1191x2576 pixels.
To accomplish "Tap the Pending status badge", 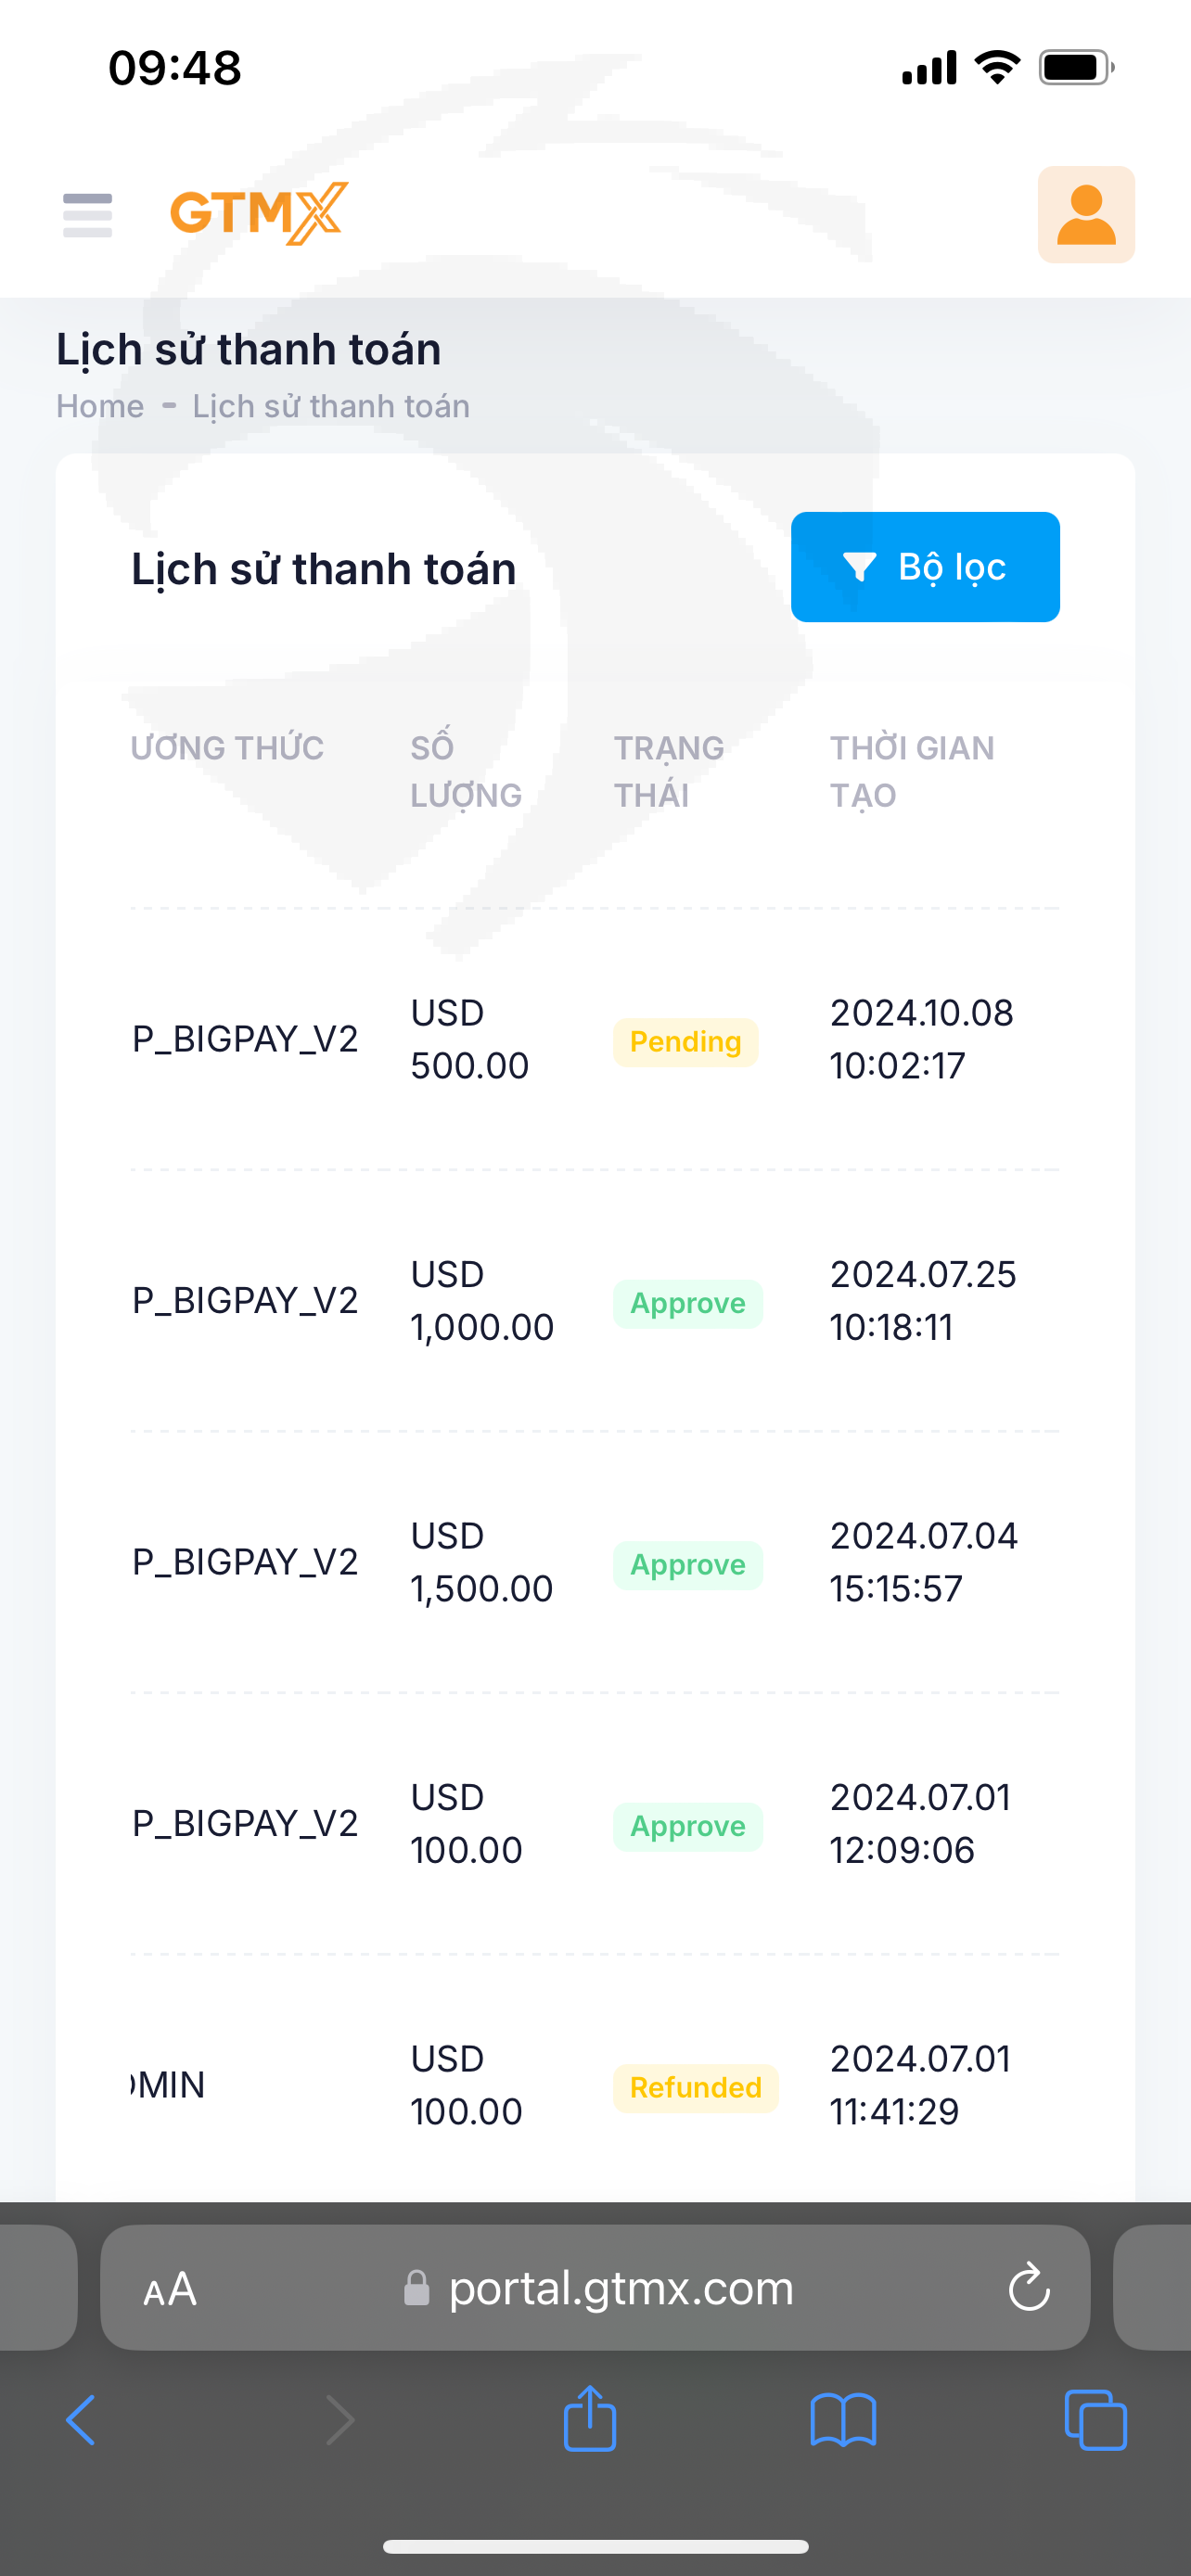I will 685,1042.
